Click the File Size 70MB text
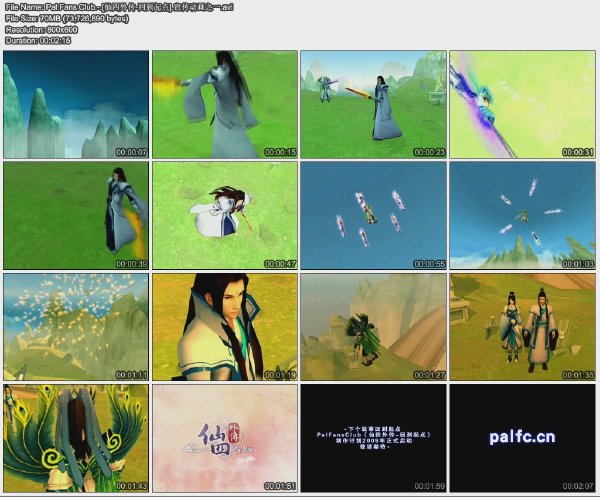 [67, 18]
